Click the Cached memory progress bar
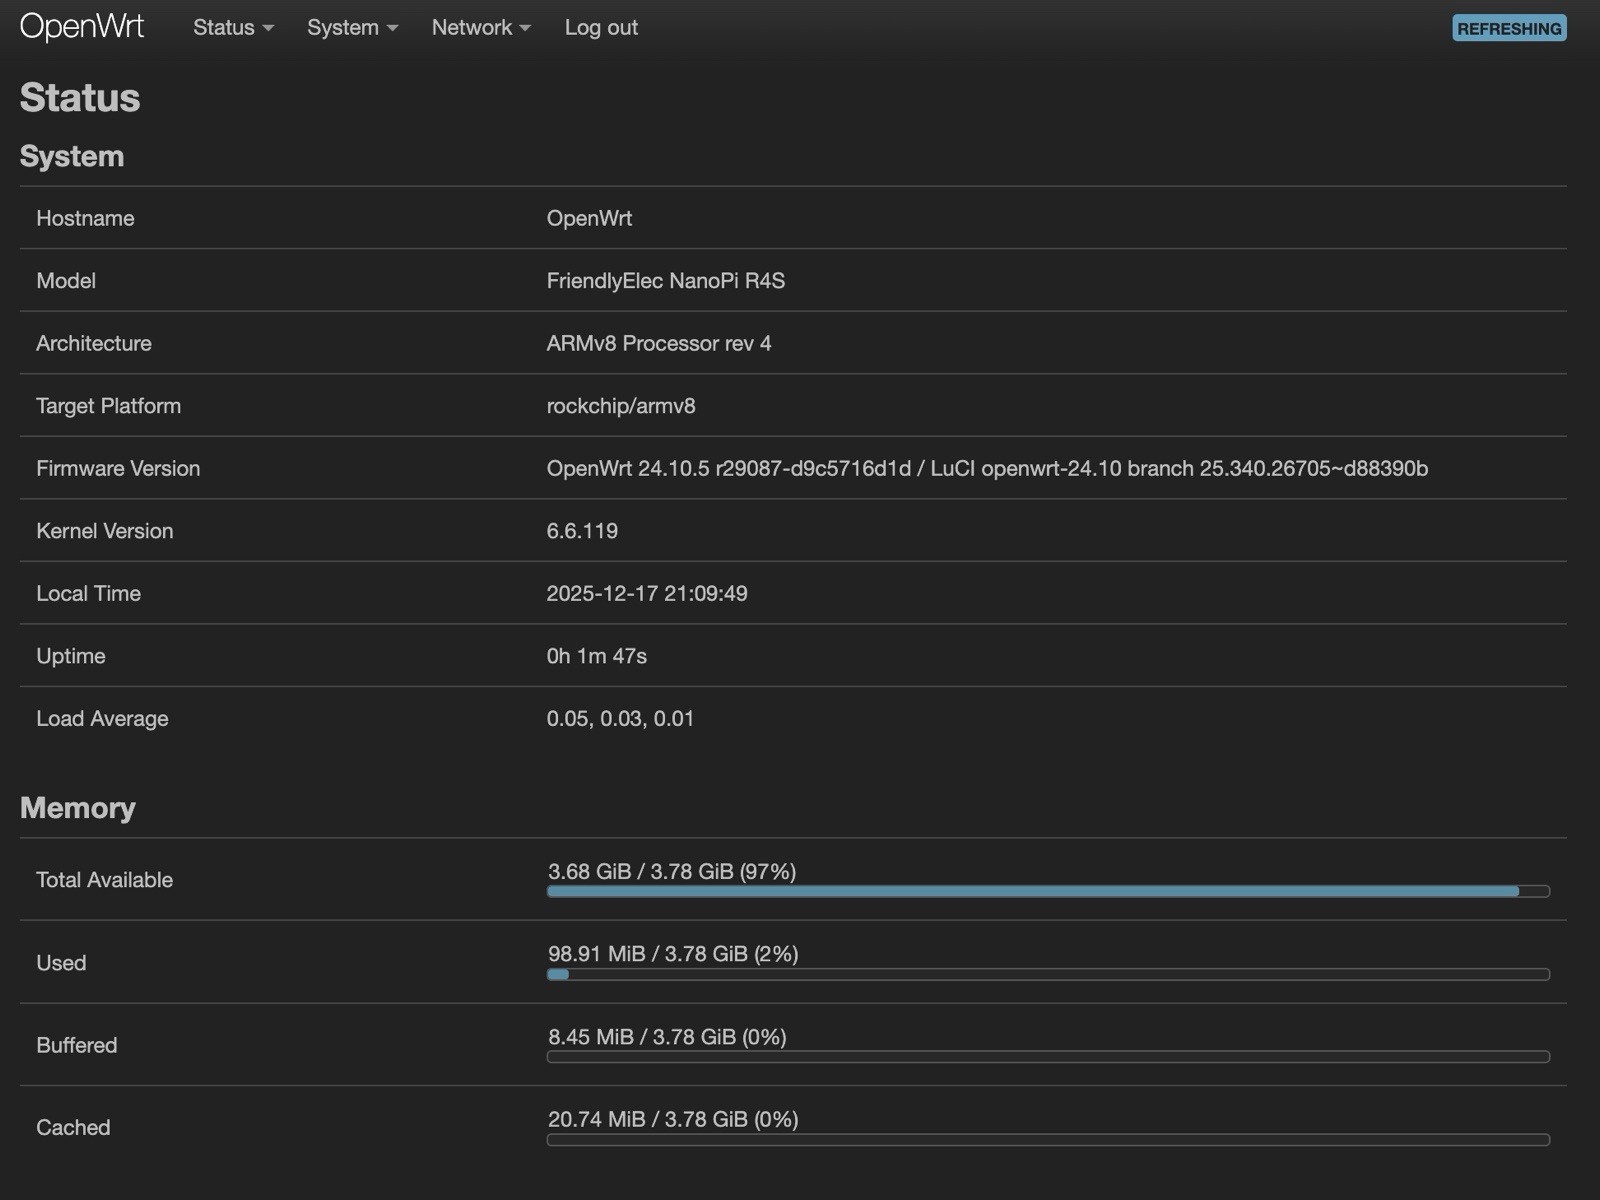 (x=1048, y=1138)
